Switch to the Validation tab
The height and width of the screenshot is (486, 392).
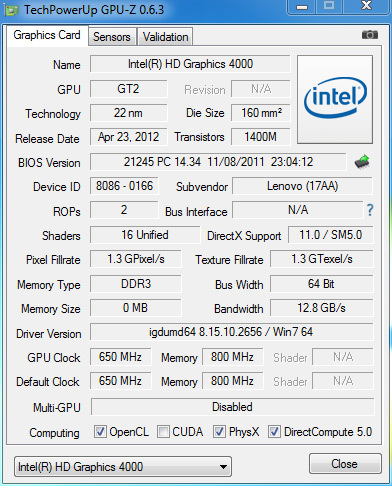coord(165,37)
